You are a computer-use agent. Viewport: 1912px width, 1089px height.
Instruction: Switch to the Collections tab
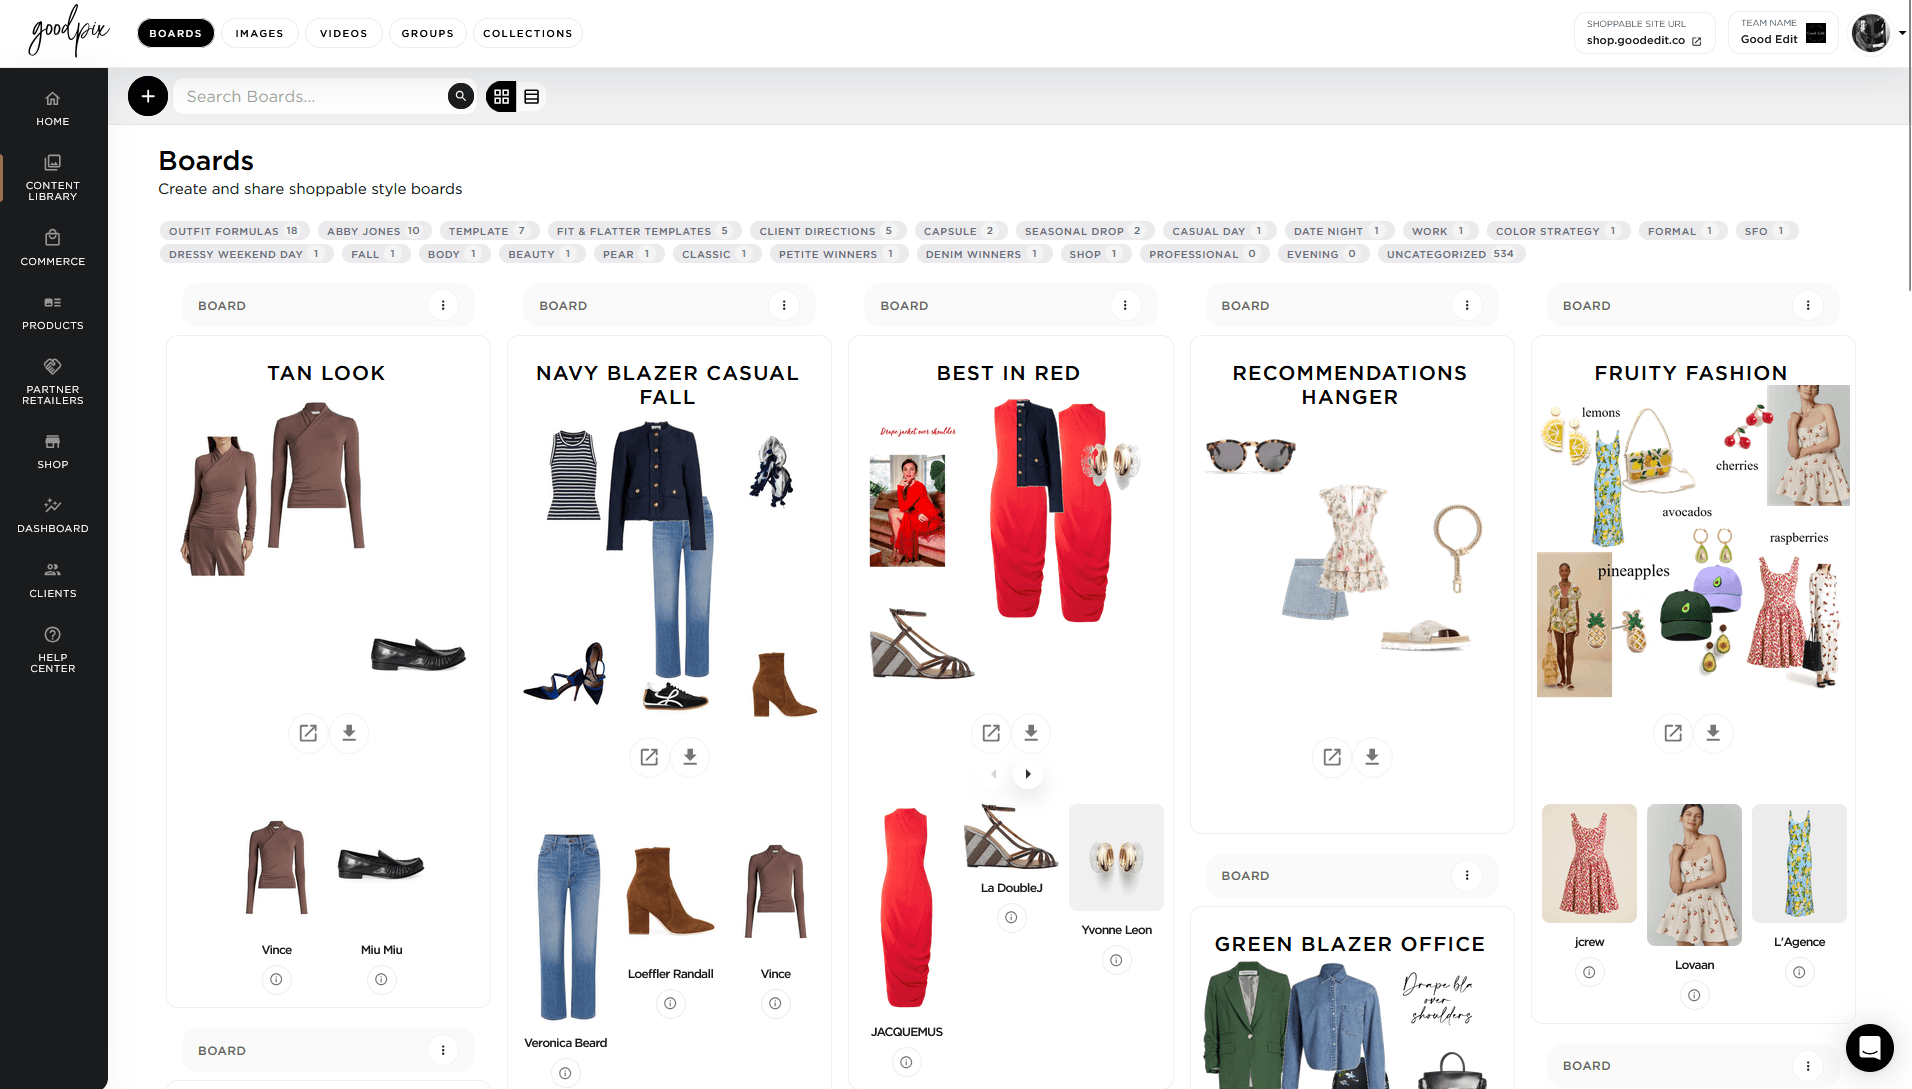(x=527, y=33)
